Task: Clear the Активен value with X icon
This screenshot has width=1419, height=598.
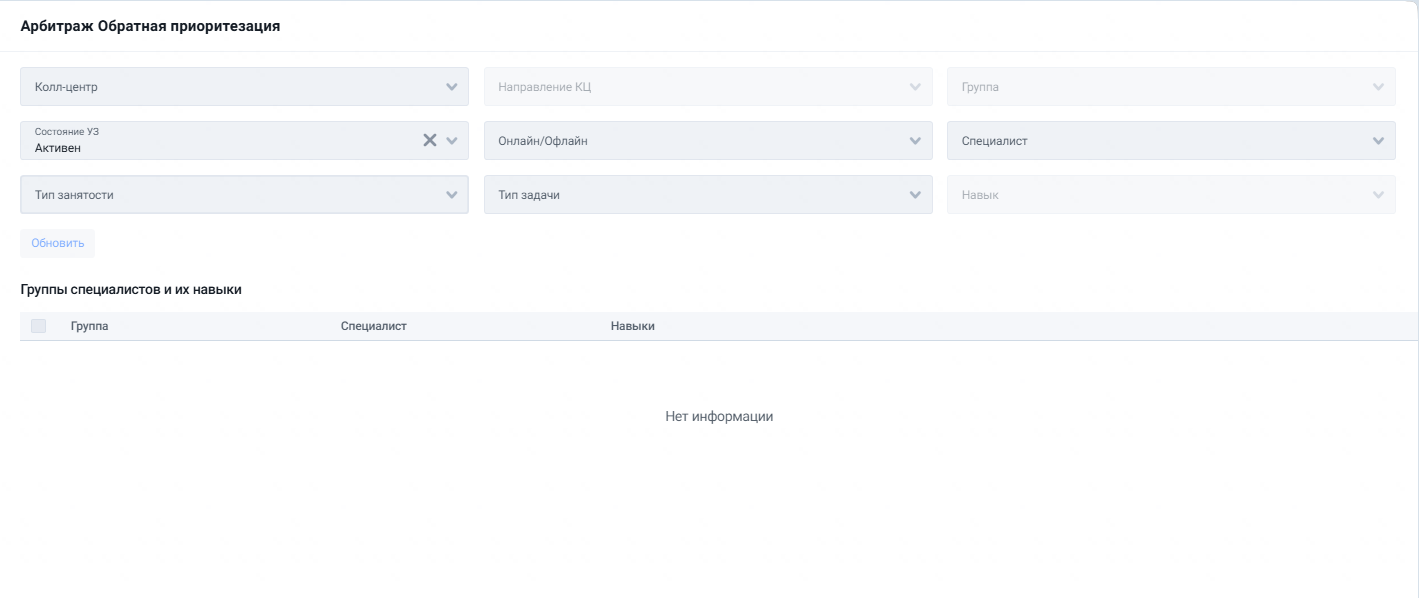Action: click(x=430, y=141)
